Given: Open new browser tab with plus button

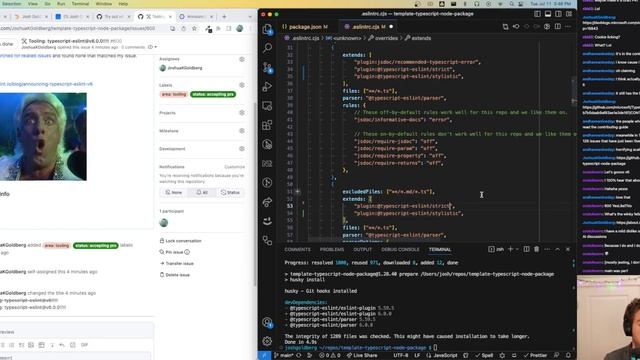Looking at the screenshot, I should [x=224, y=17].
